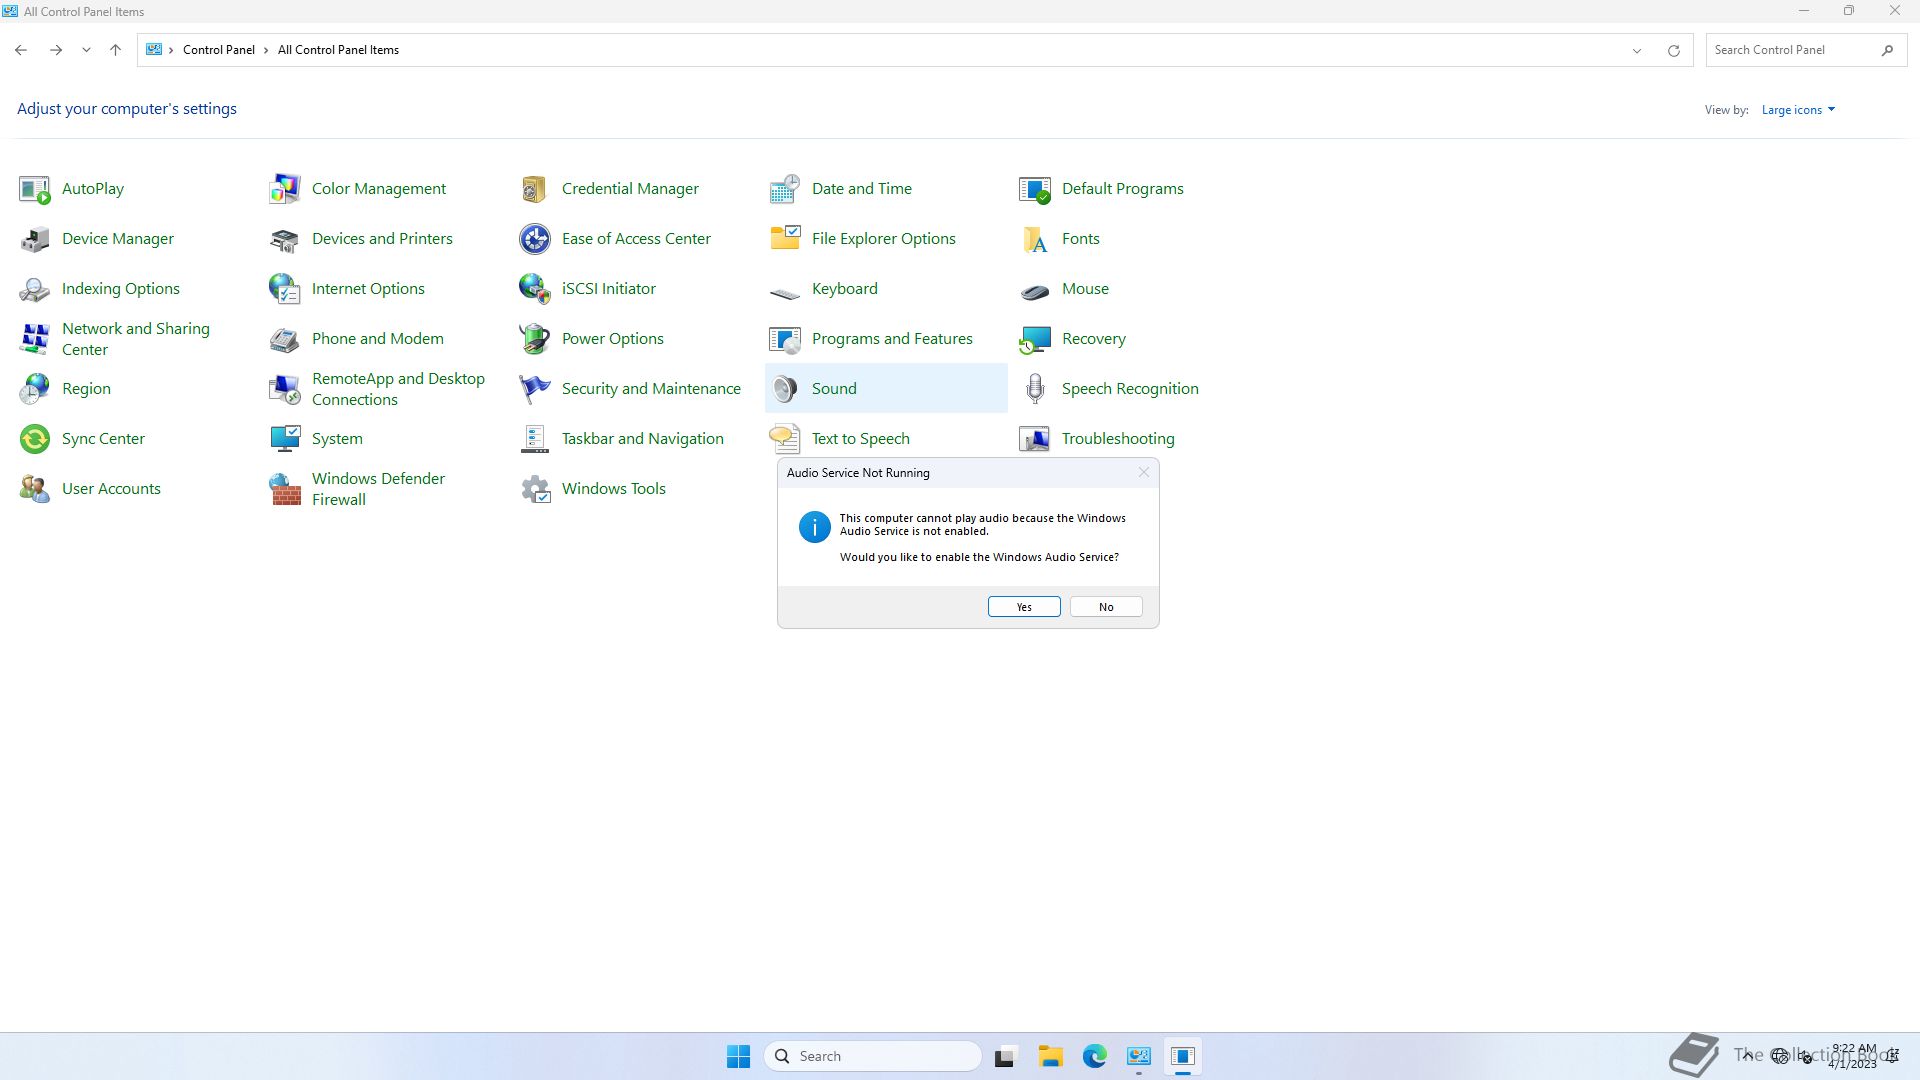Open the Indexing Options icon
This screenshot has width=1920, height=1080.
coord(35,289)
